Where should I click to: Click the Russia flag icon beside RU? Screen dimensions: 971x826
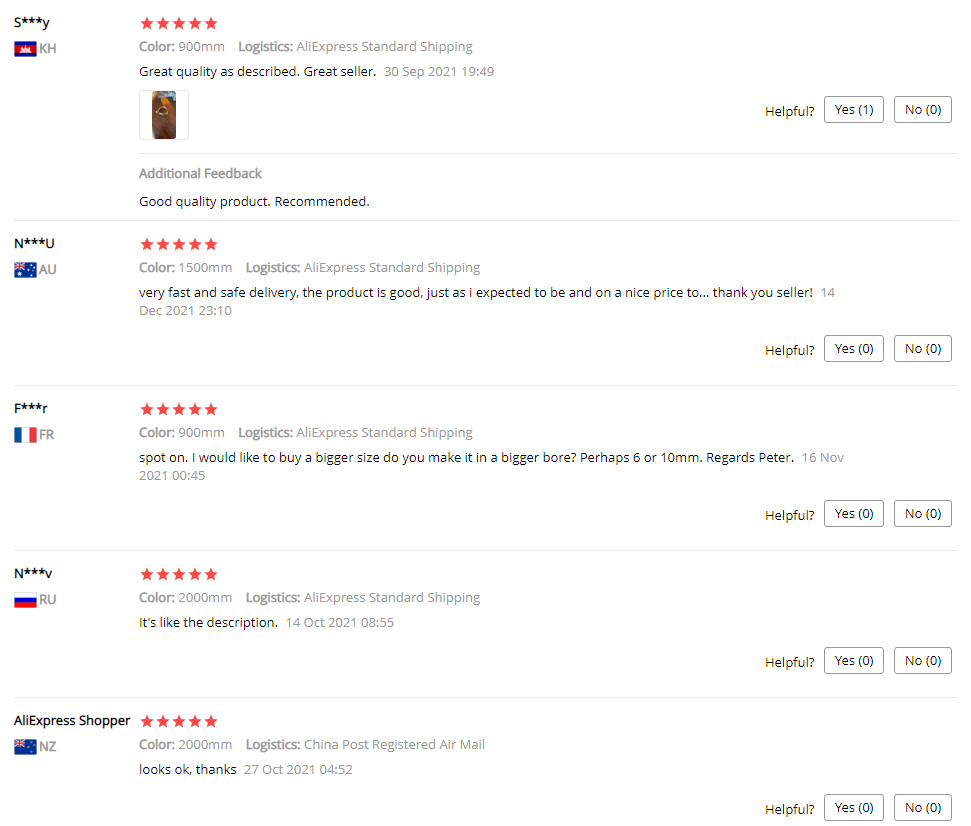[25, 600]
